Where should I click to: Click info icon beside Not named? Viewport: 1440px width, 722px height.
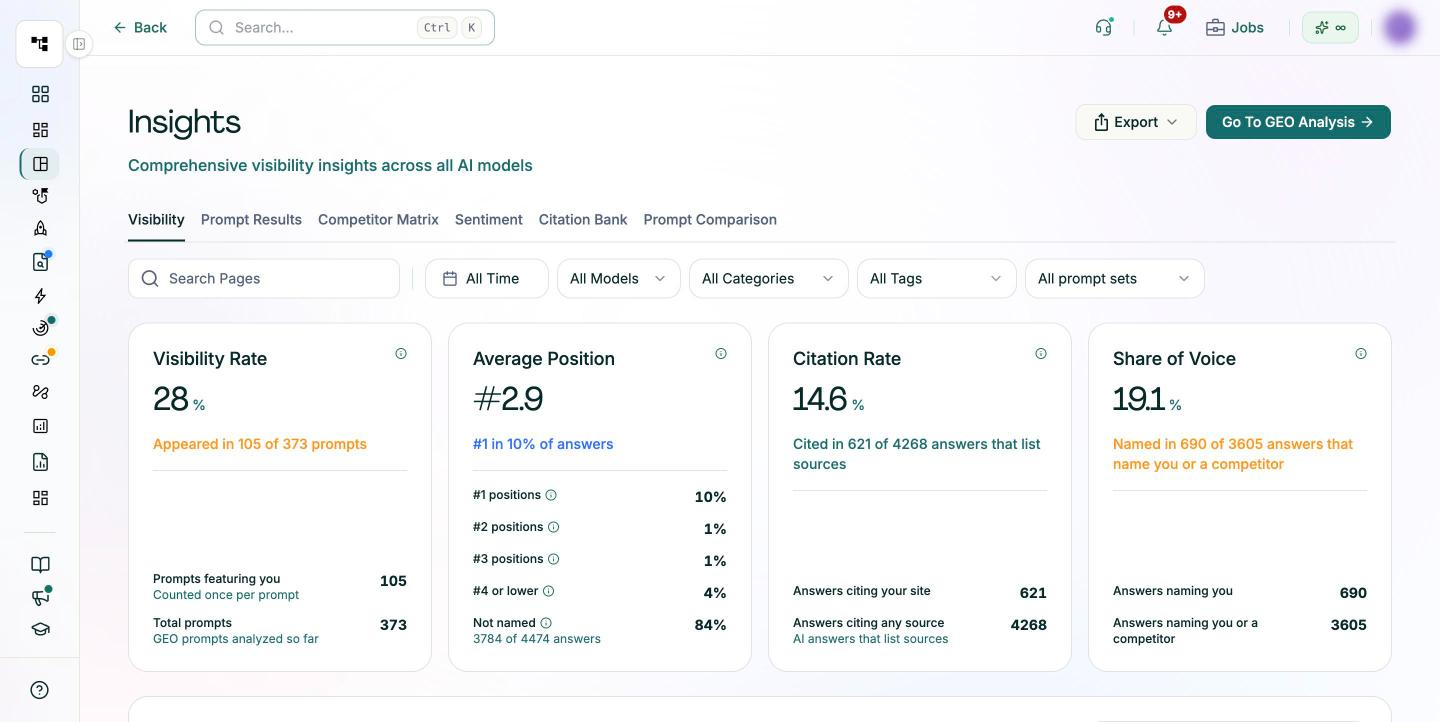(546, 623)
